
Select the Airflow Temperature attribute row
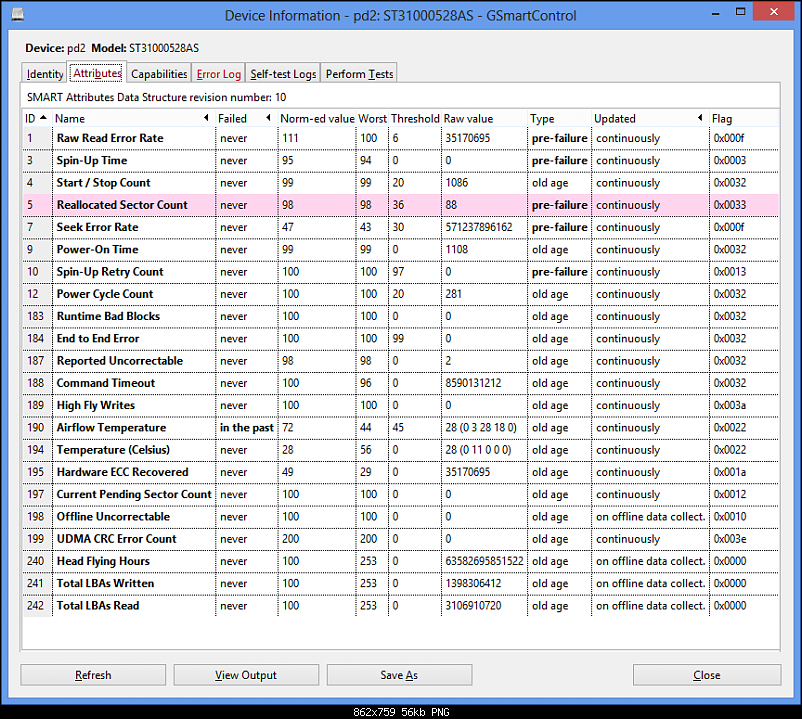(109, 427)
